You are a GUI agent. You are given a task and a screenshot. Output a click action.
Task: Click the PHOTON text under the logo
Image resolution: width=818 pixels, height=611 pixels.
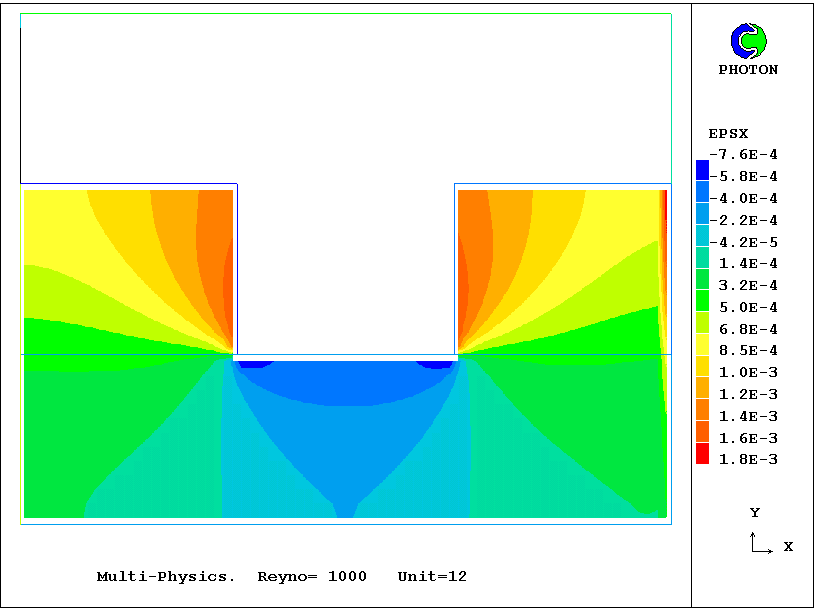[x=748, y=70]
